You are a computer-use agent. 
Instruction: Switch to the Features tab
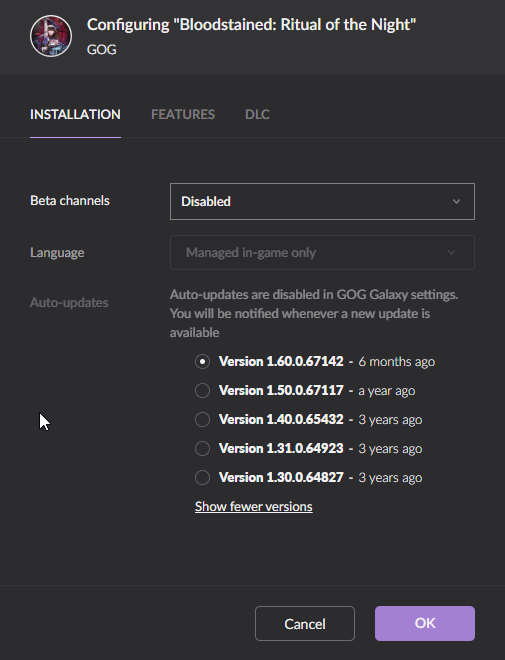183,114
